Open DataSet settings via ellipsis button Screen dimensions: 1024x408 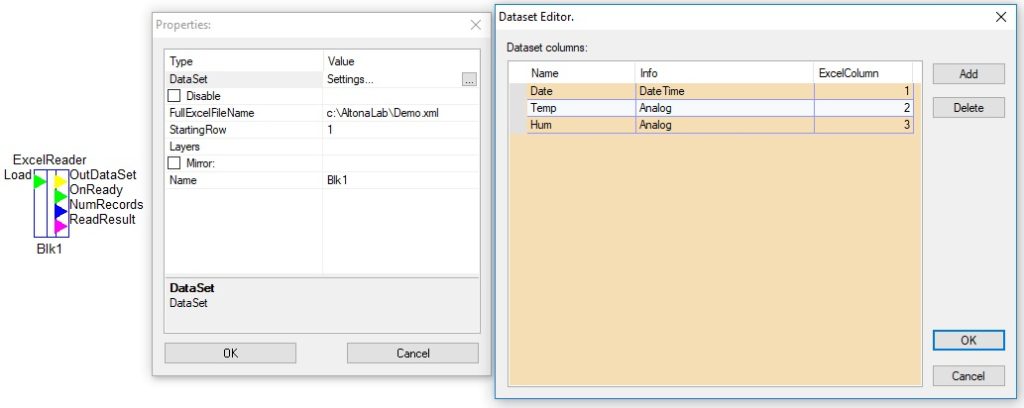click(x=469, y=80)
